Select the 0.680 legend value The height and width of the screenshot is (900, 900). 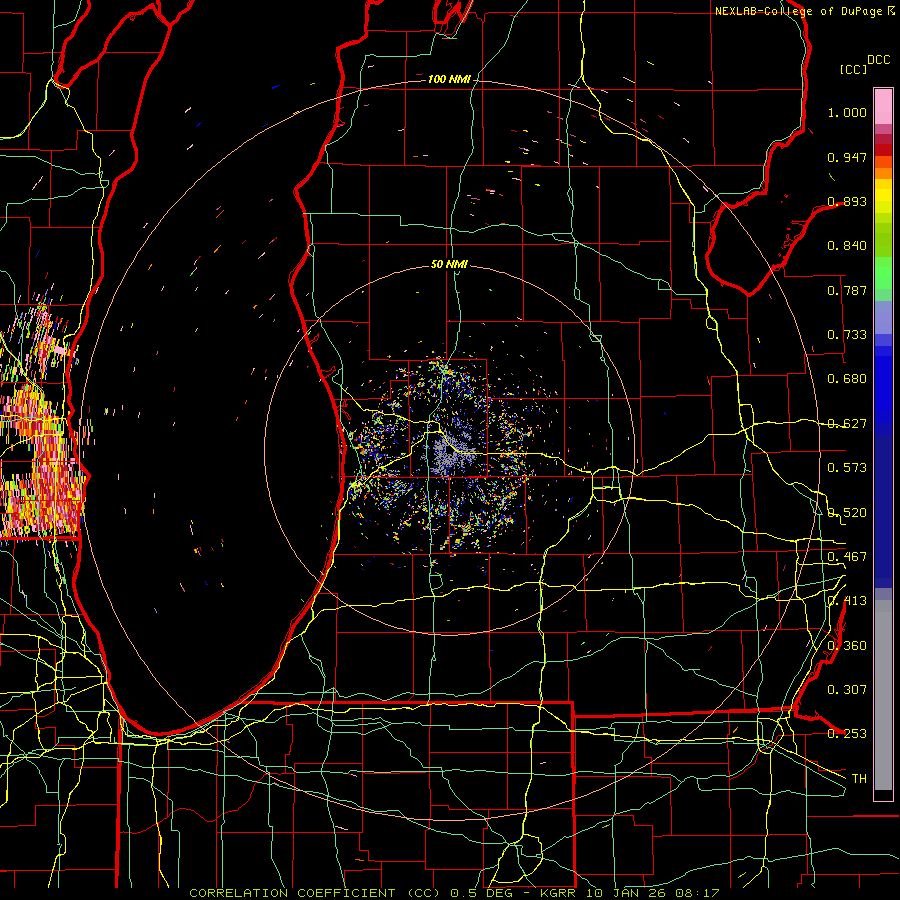[847, 379]
